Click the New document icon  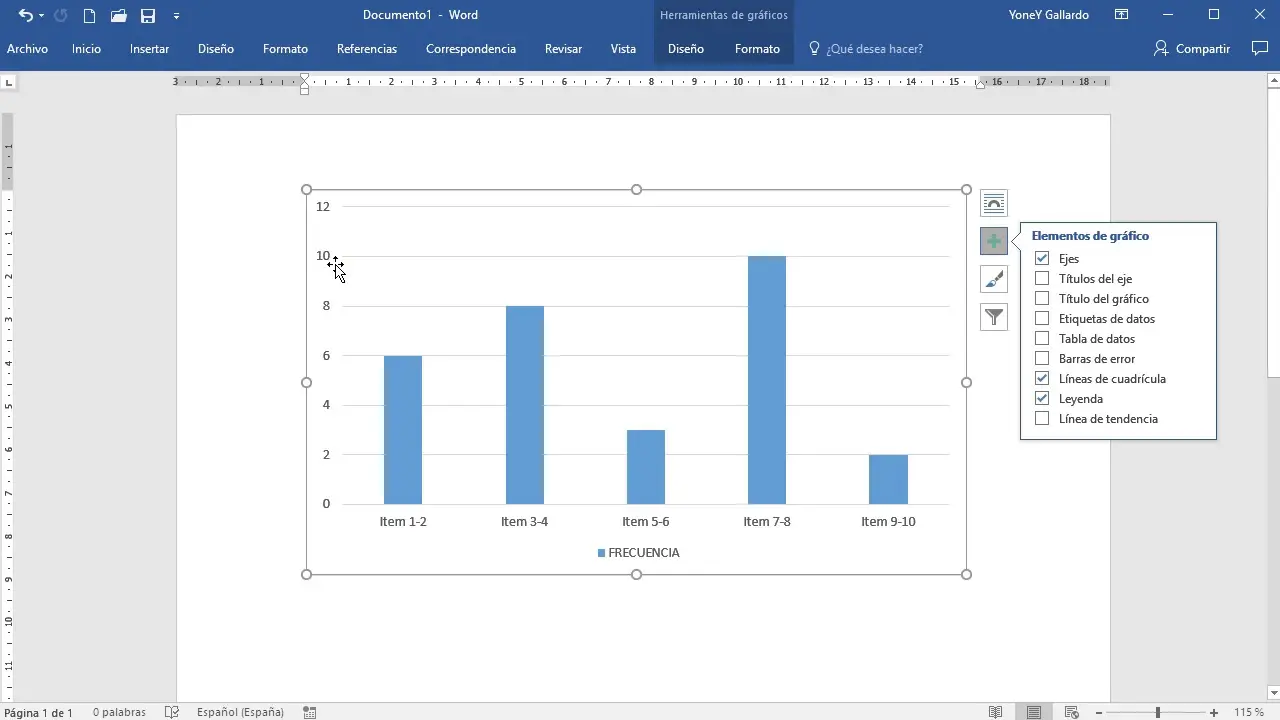[x=89, y=15]
